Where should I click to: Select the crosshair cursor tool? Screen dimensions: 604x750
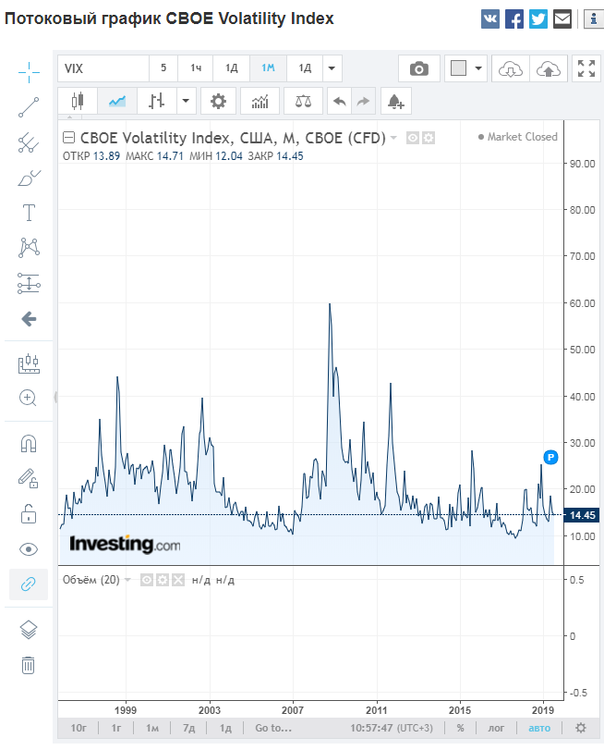click(x=29, y=72)
